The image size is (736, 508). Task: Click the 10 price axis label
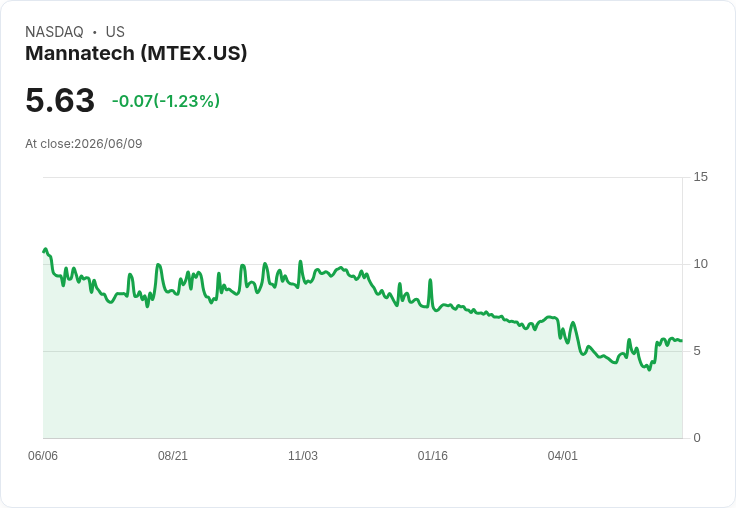click(700, 264)
